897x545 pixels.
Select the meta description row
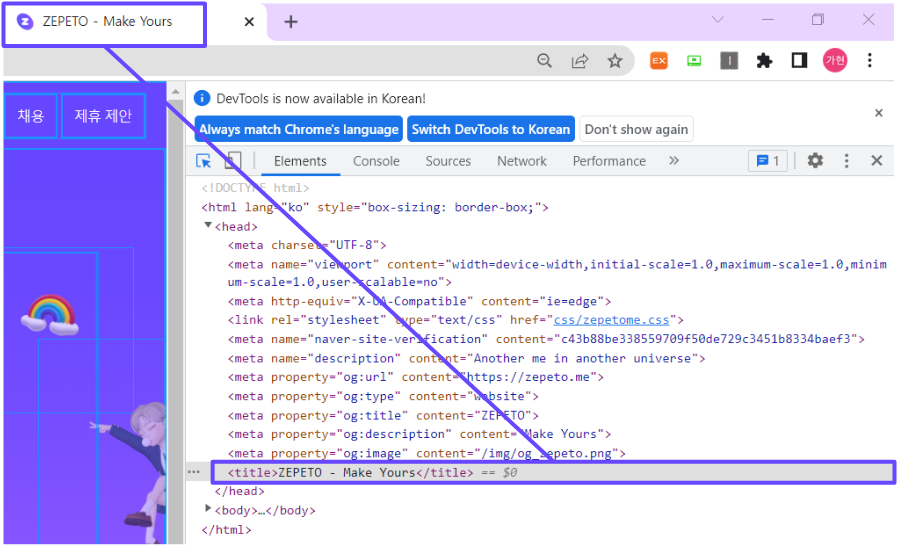click(x=466, y=359)
